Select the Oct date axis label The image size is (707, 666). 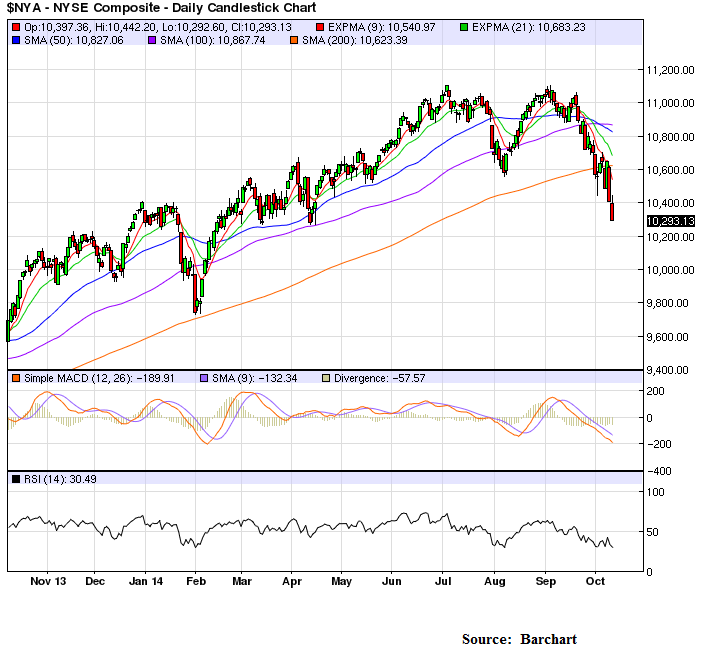(595, 580)
